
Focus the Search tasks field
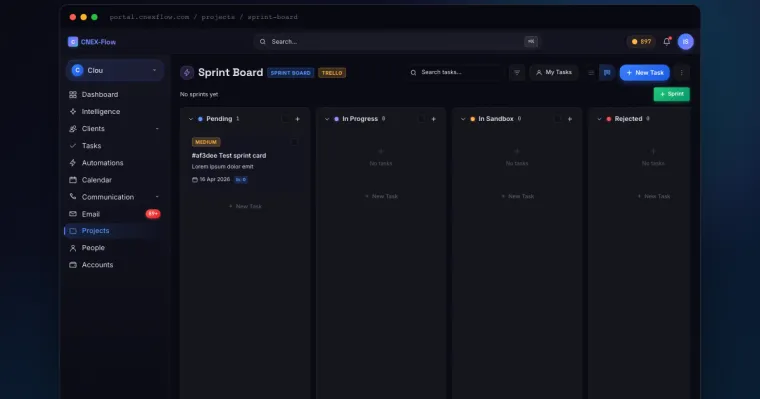[x=455, y=73]
